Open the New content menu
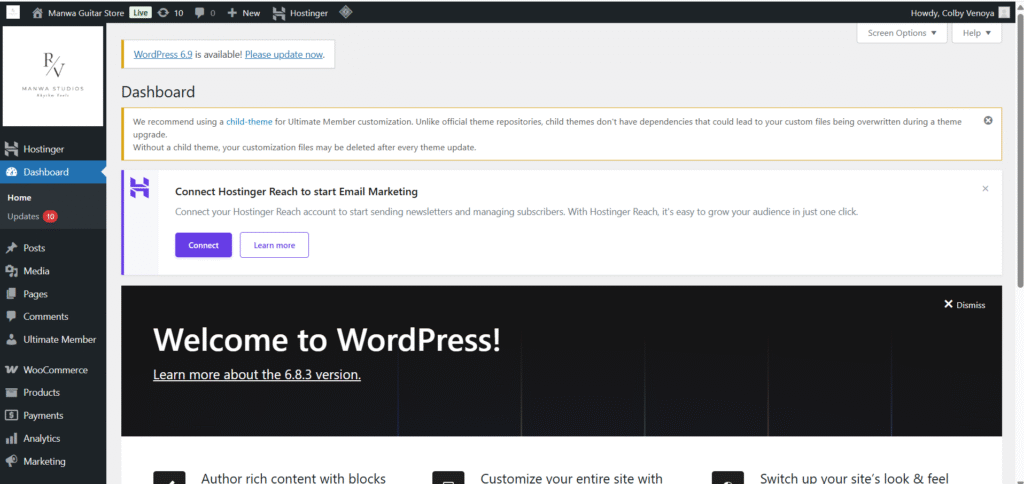The height and width of the screenshot is (484, 1024). [243, 13]
